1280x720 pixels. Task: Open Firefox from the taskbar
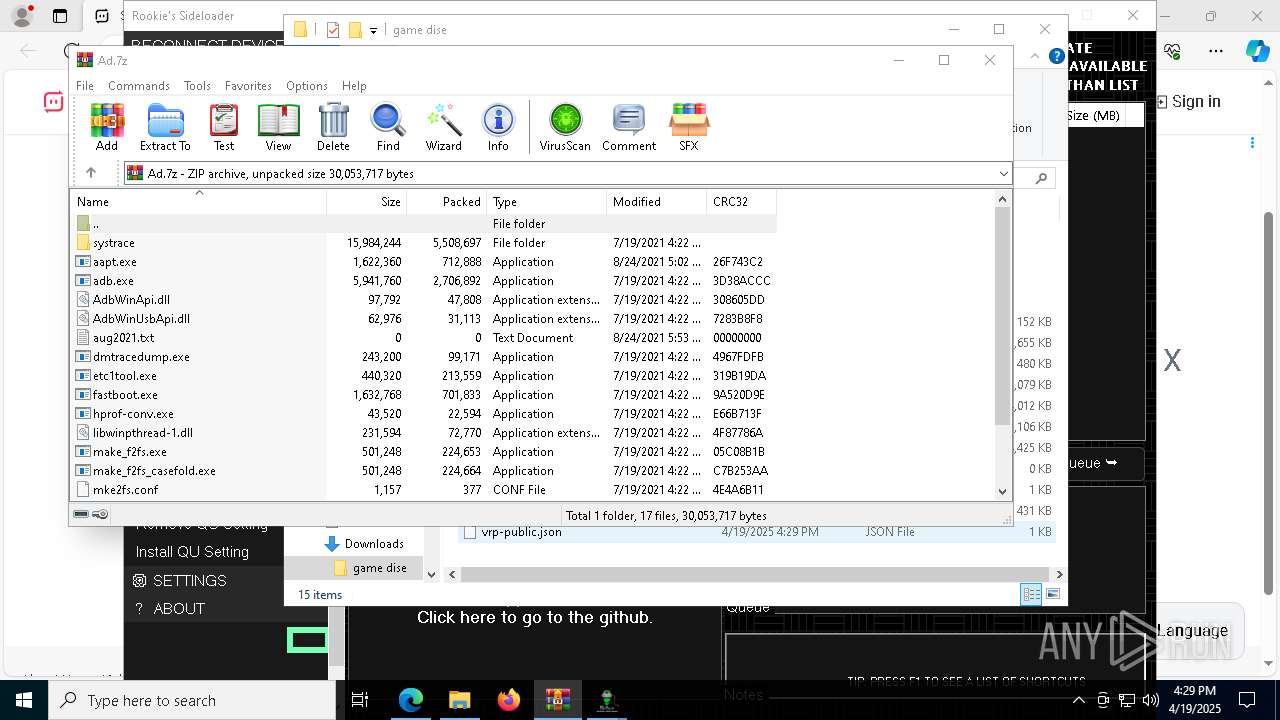point(508,700)
